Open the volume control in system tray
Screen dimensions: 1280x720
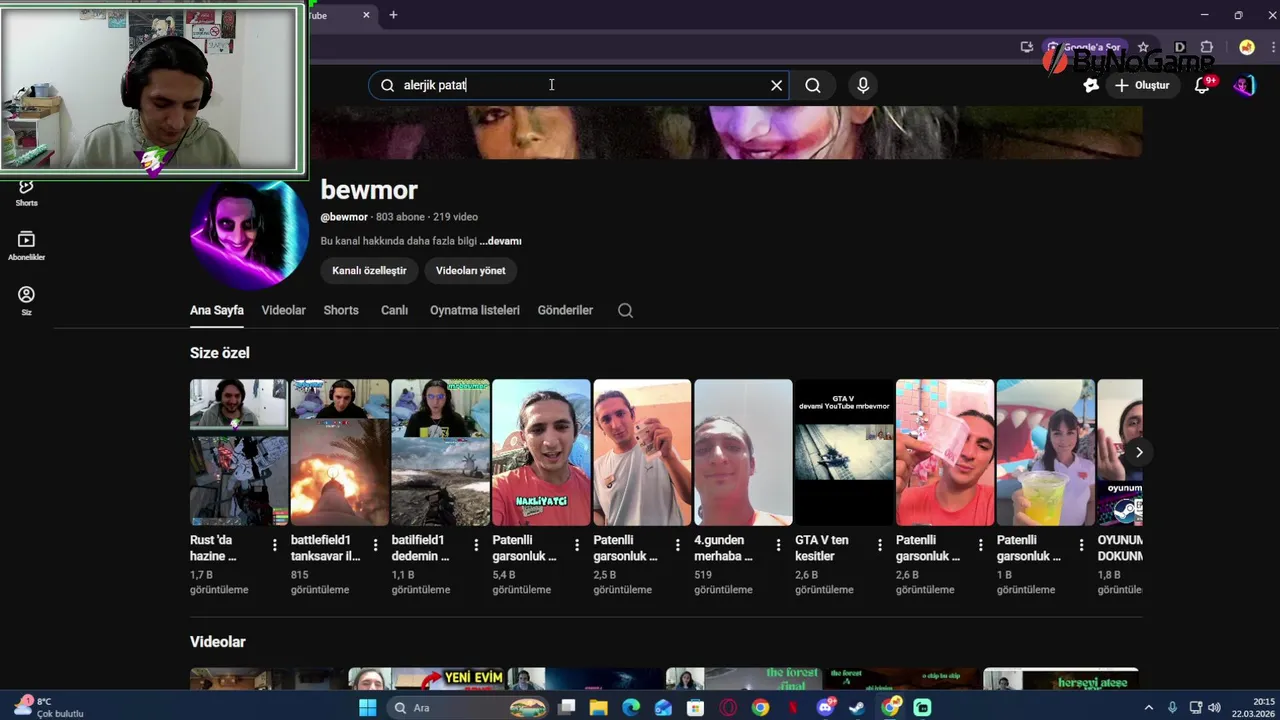(1215, 708)
